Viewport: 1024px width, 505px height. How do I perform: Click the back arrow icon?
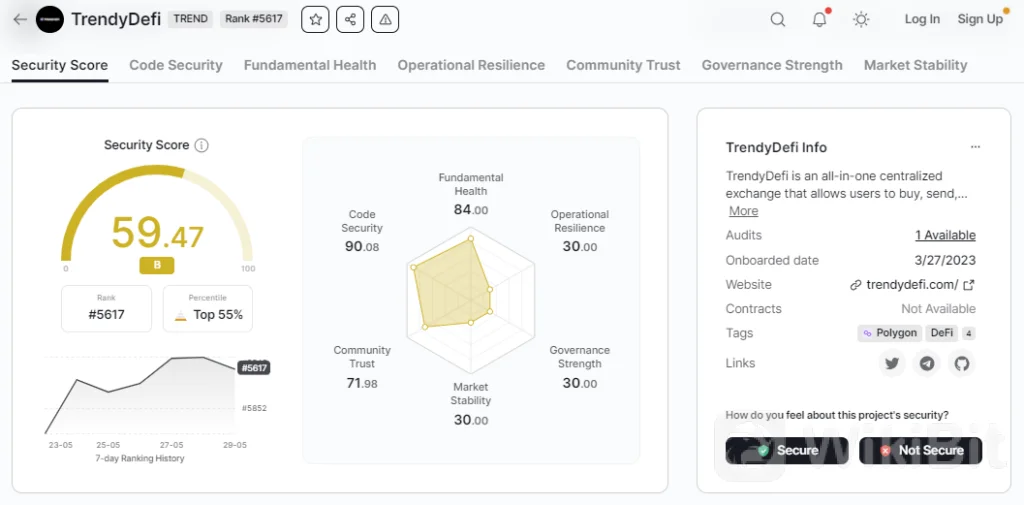click(20, 19)
